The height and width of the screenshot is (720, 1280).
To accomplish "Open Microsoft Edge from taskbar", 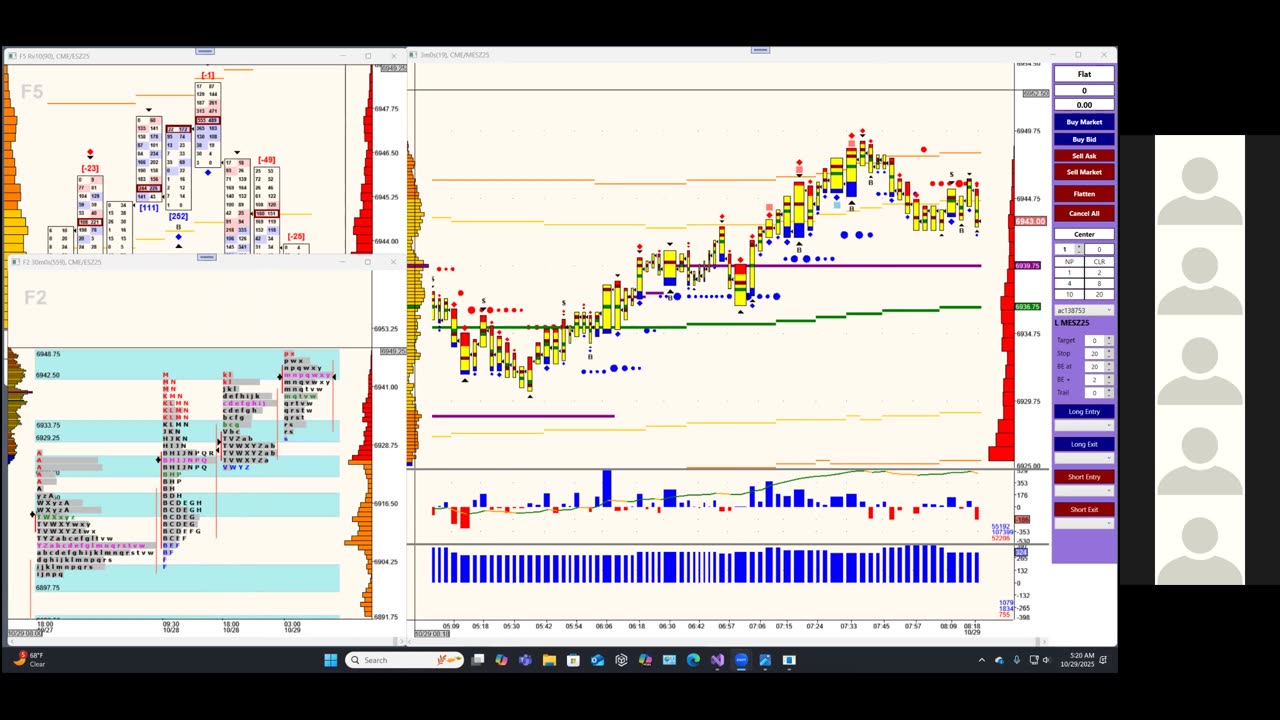I will click(693, 660).
